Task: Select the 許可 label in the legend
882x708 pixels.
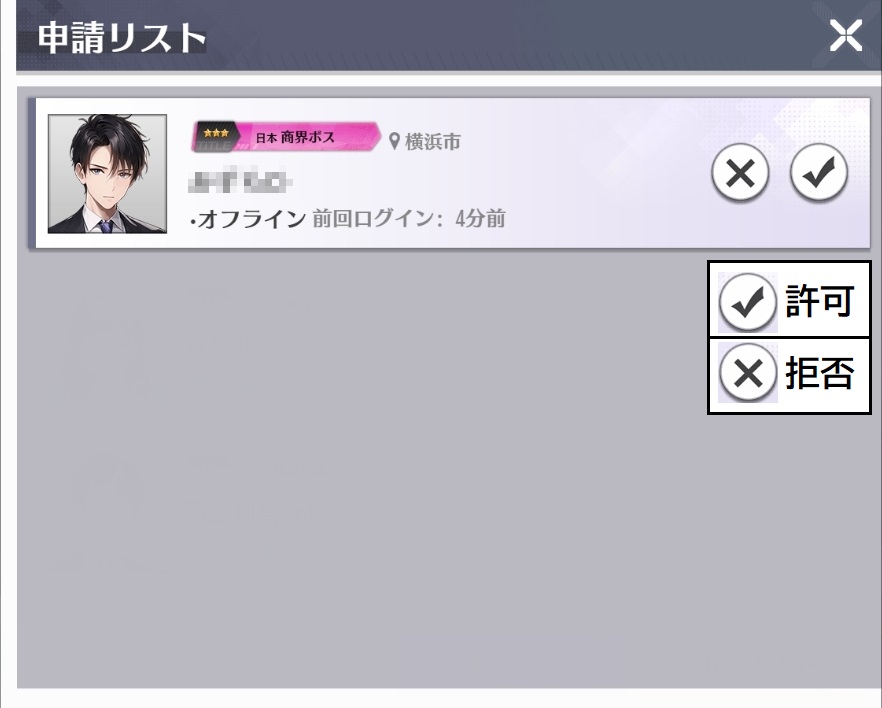Action: [820, 301]
